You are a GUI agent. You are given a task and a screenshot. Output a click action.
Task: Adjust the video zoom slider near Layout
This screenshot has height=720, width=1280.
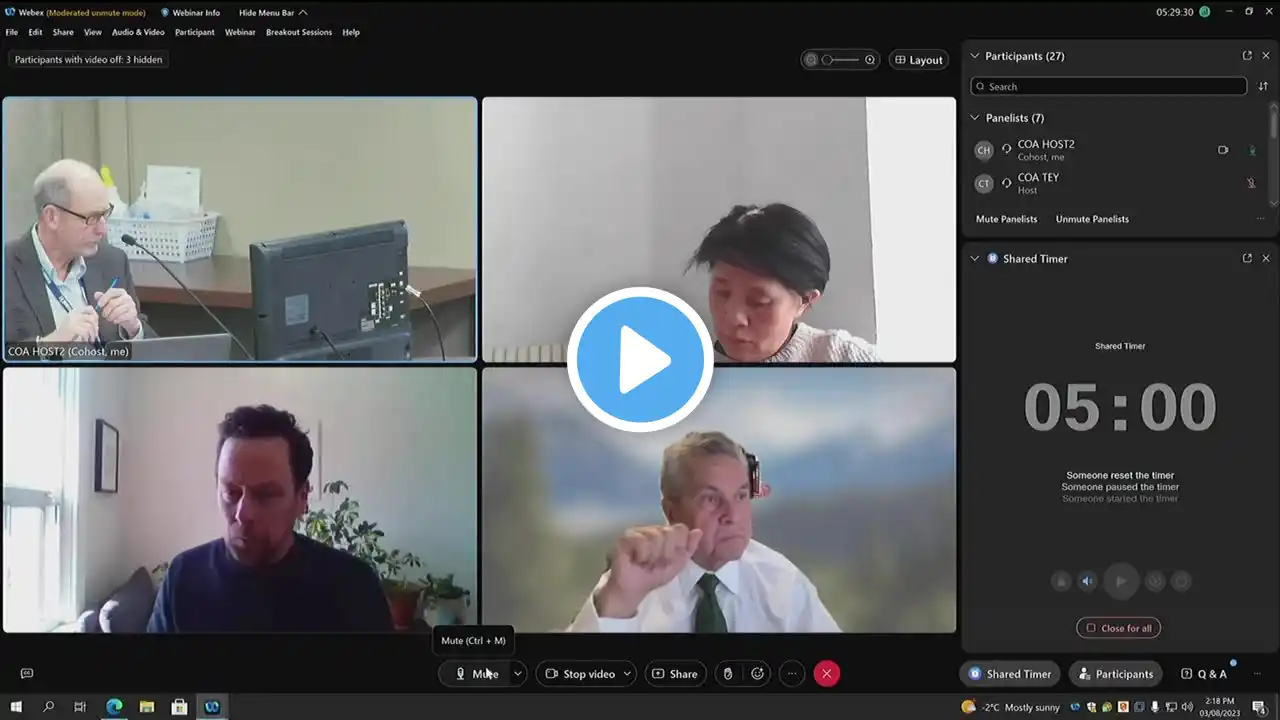pyautogui.click(x=840, y=60)
